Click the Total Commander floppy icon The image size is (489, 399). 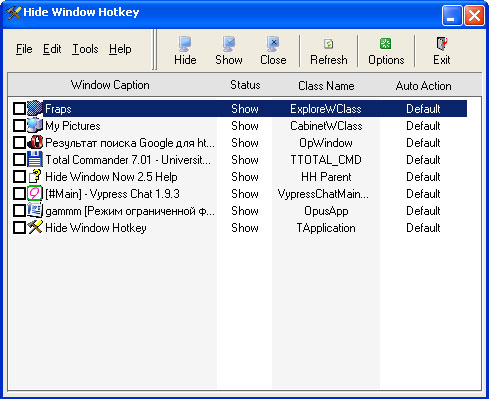[x=35, y=159]
